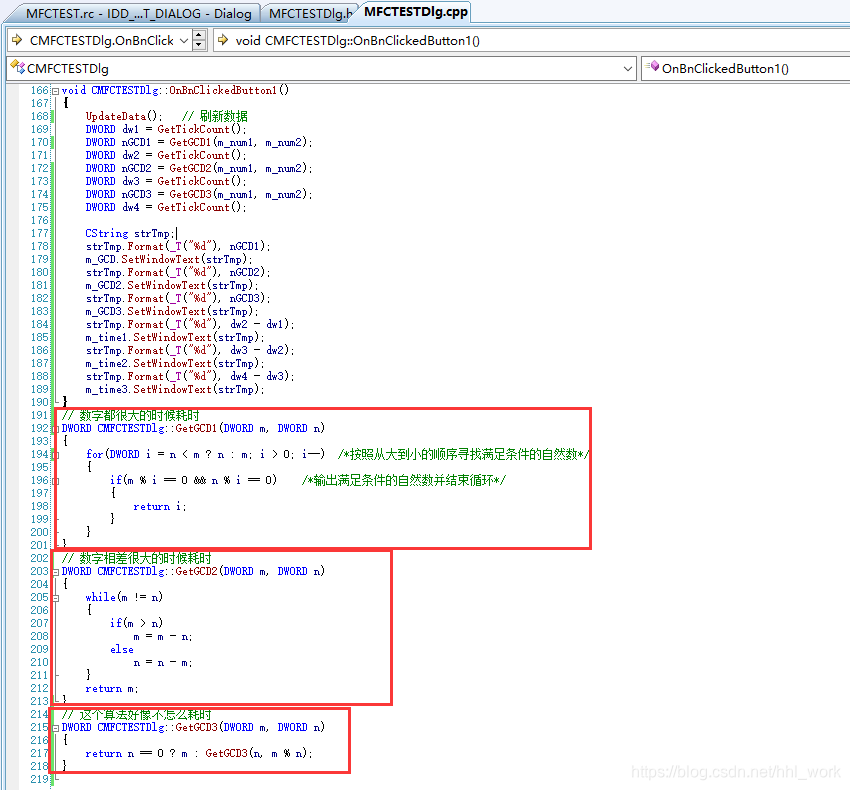850x790 pixels.
Task: Click the recursive 'return n == 0 ? m : GetGCD3' line
Action: point(199,754)
